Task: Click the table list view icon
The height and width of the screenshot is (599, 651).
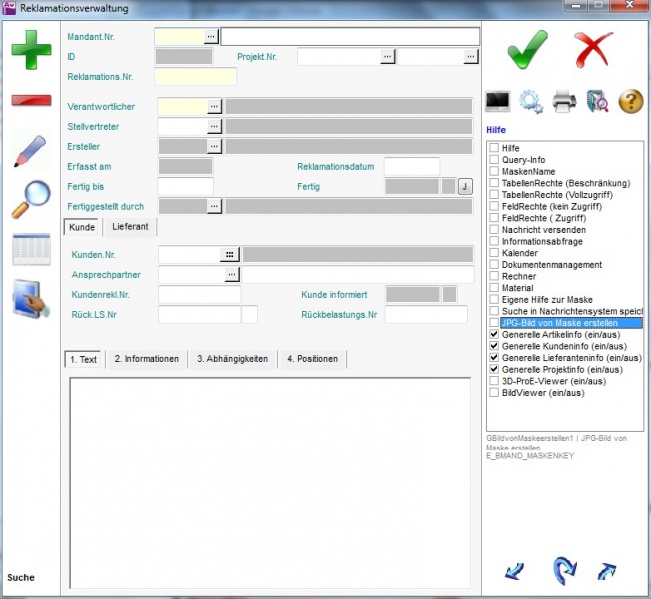Action: (31, 250)
